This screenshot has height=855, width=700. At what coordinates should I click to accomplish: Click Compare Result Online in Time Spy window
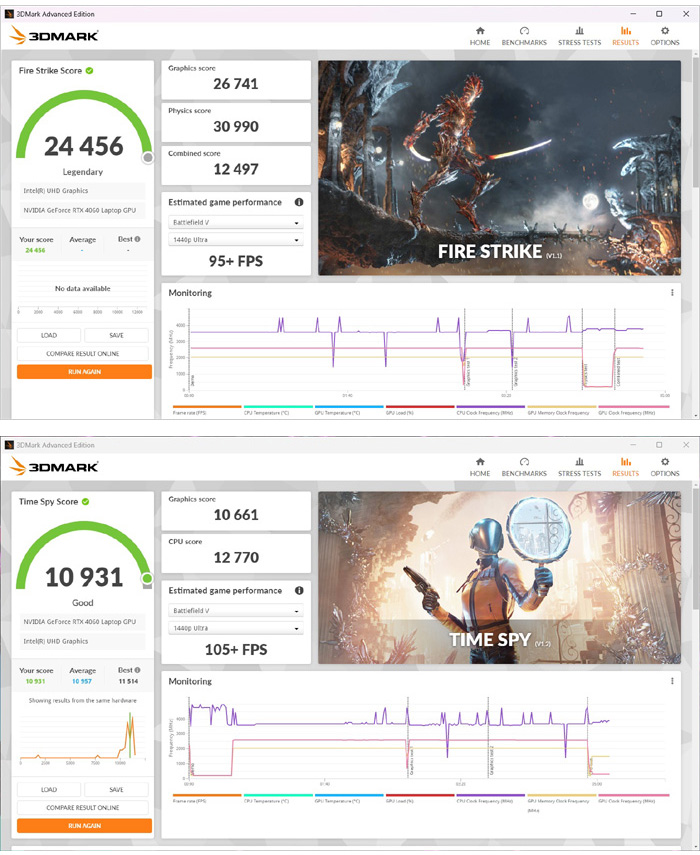pos(83,807)
